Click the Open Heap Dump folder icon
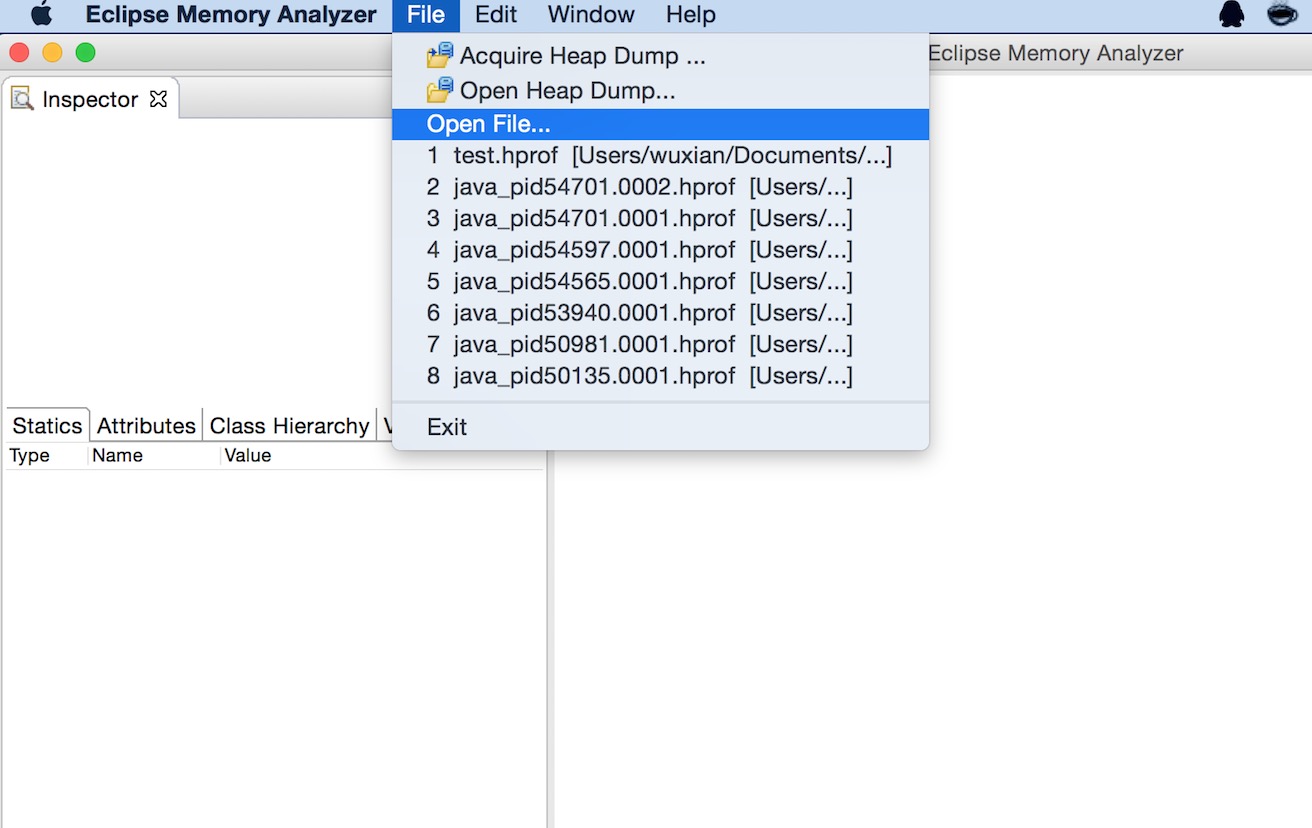The height and width of the screenshot is (828, 1312). point(440,91)
